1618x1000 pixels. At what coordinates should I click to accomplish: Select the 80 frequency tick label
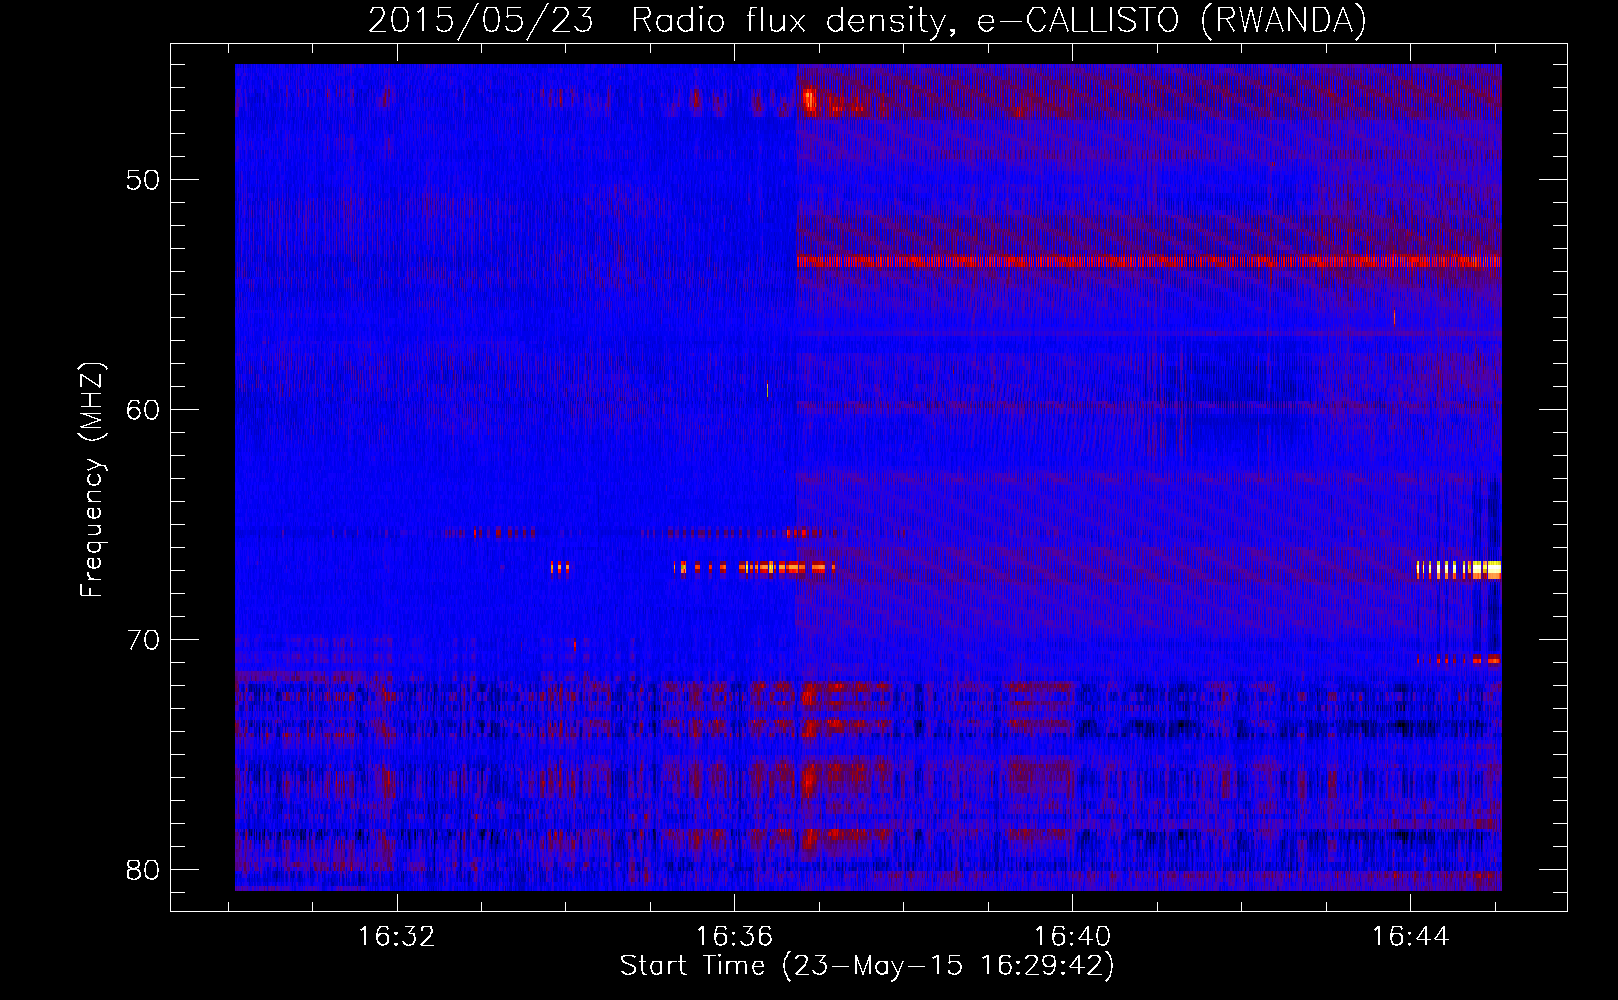click(143, 869)
